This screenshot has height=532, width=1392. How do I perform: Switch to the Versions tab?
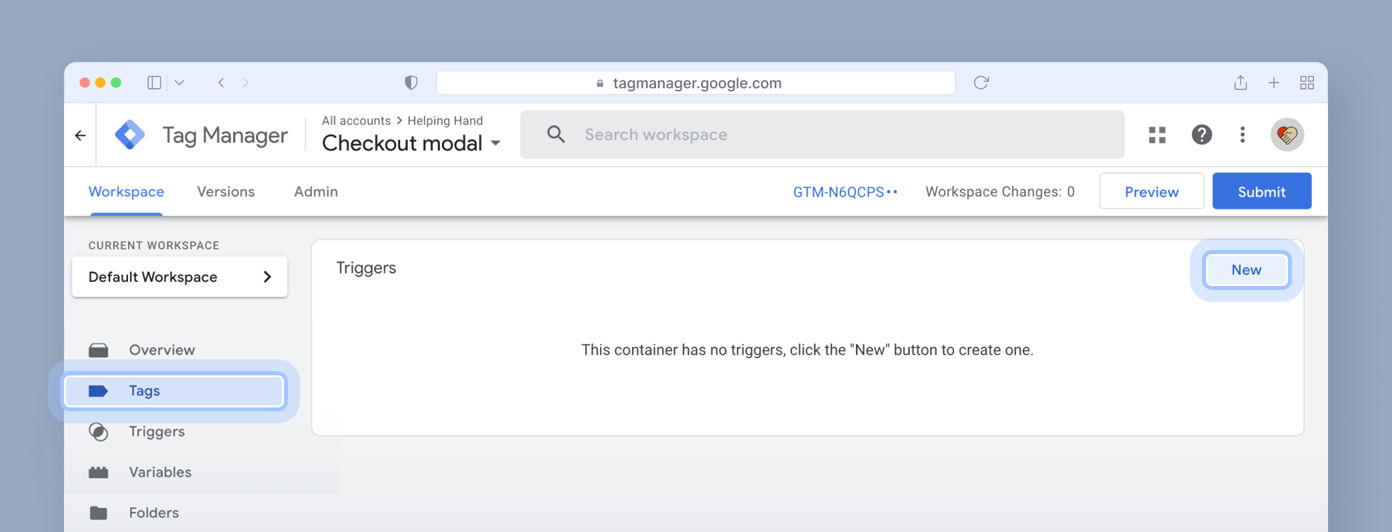(226, 192)
